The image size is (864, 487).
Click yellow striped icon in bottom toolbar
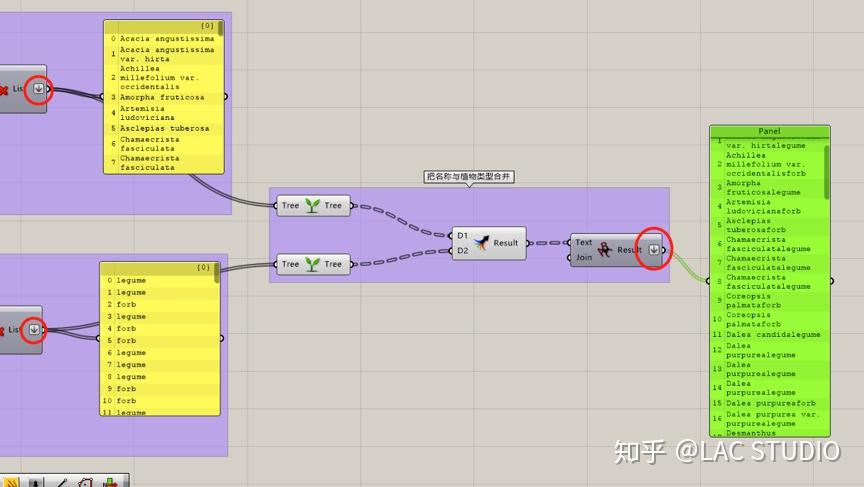[x=12, y=483]
